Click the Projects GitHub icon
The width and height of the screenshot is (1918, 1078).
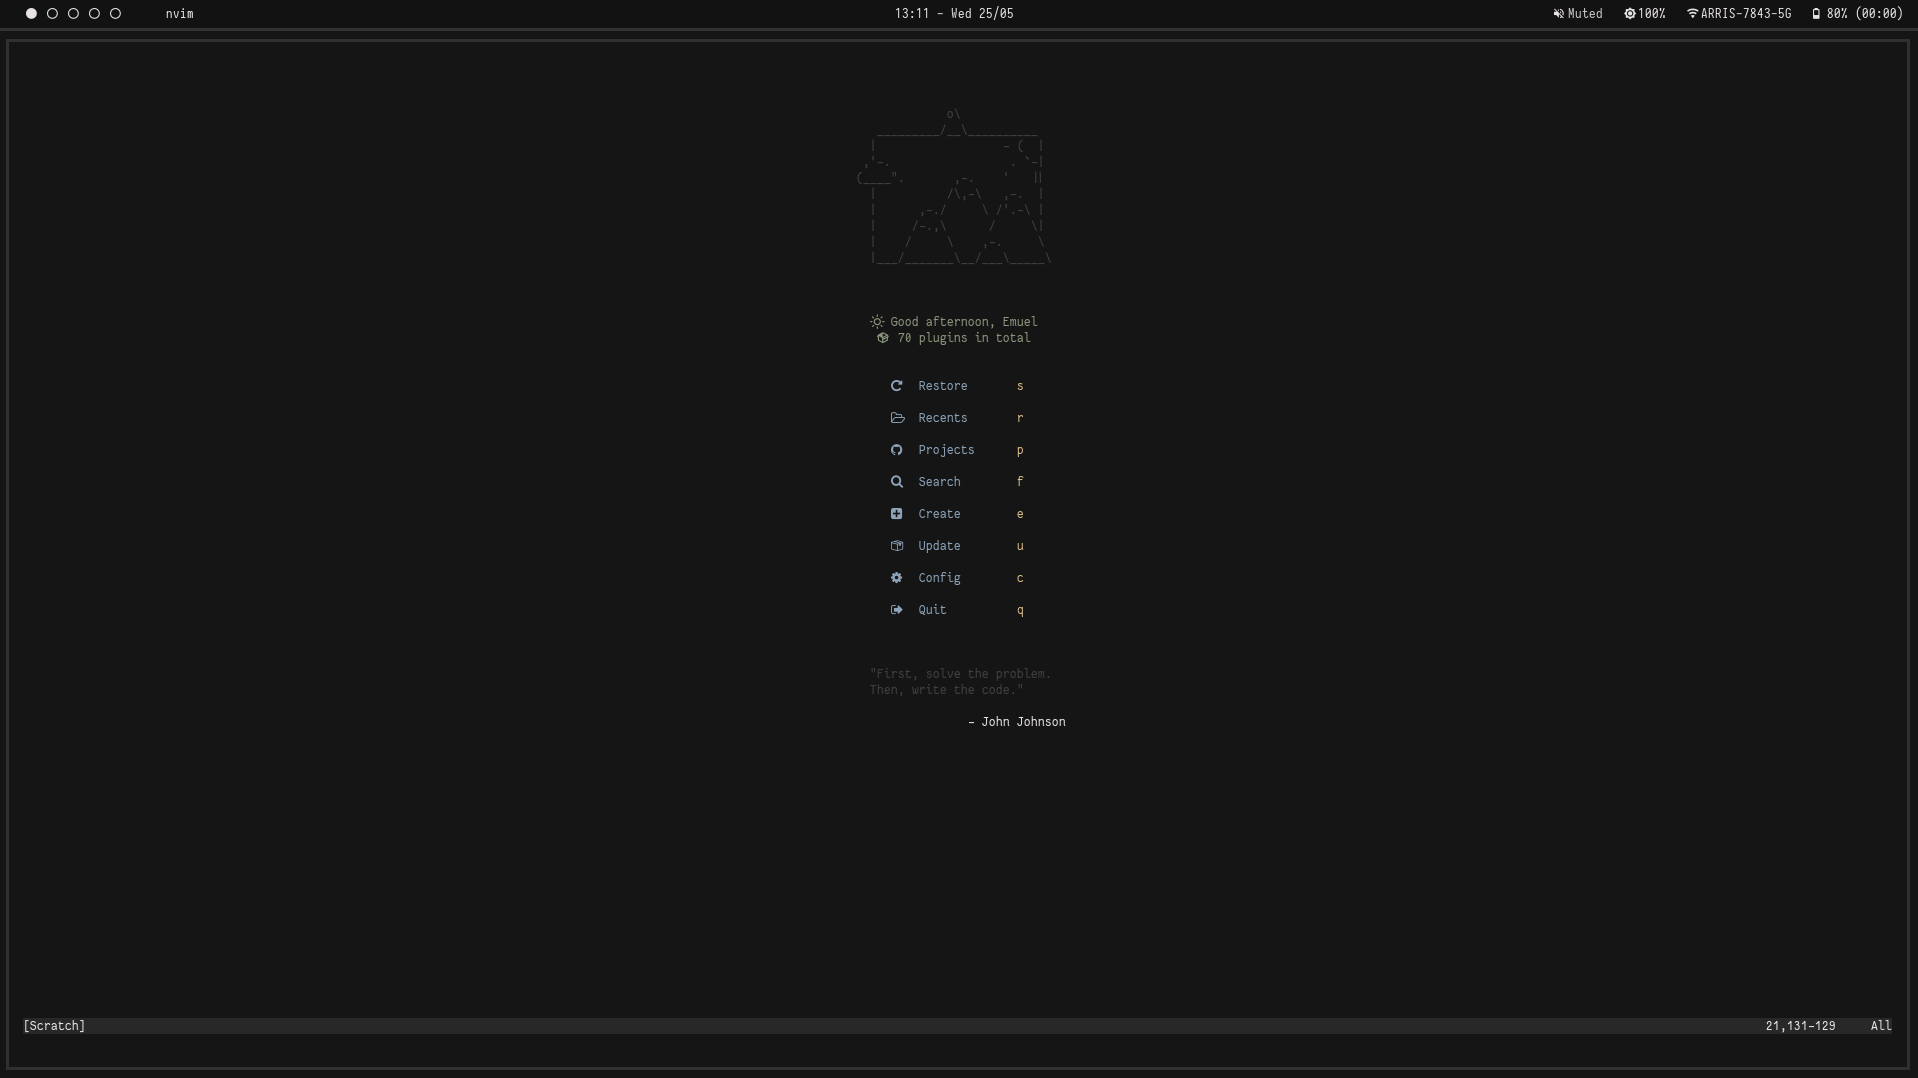coord(896,450)
